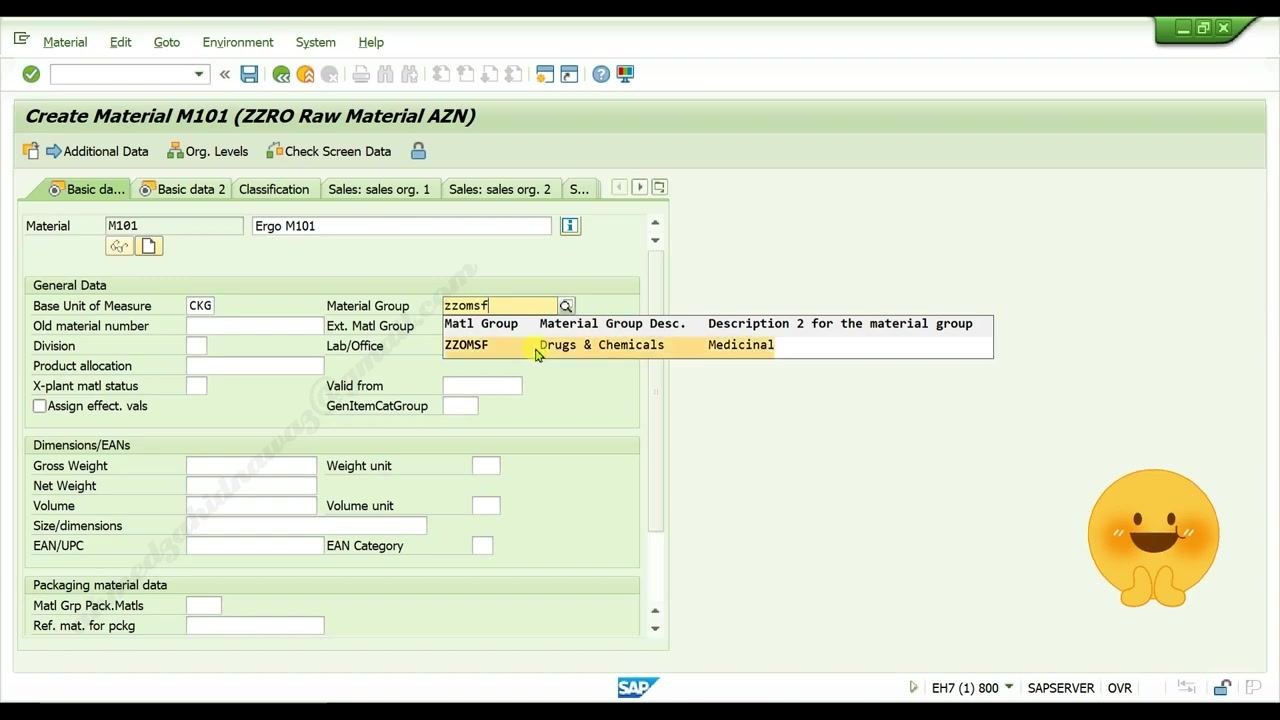The width and height of the screenshot is (1280, 720).
Task: Click the Find Next binoculars icon
Action: [x=409, y=74]
